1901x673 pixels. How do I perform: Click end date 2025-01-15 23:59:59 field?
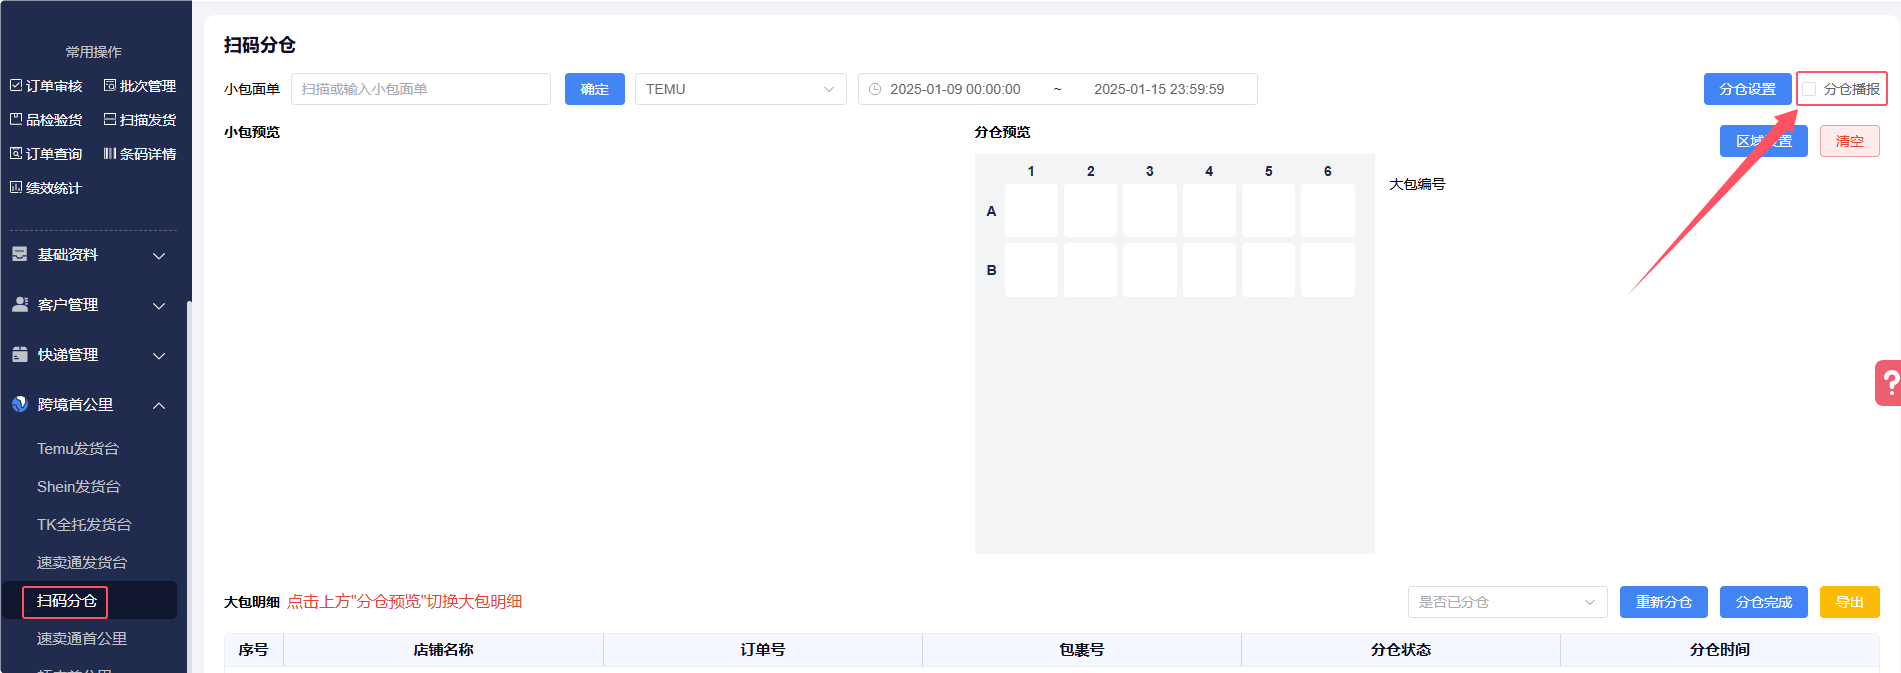click(1159, 89)
